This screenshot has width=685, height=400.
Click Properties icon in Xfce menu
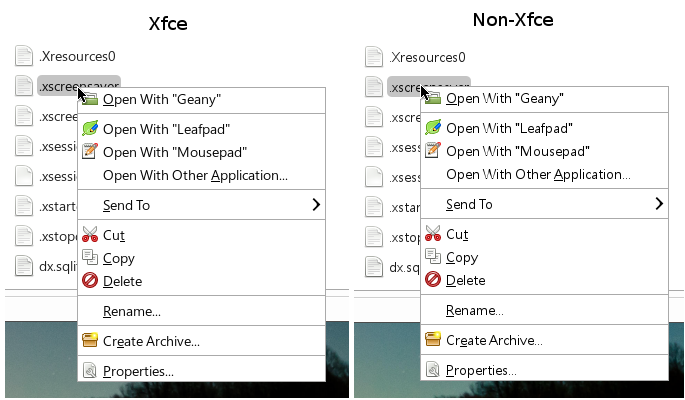(90, 371)
